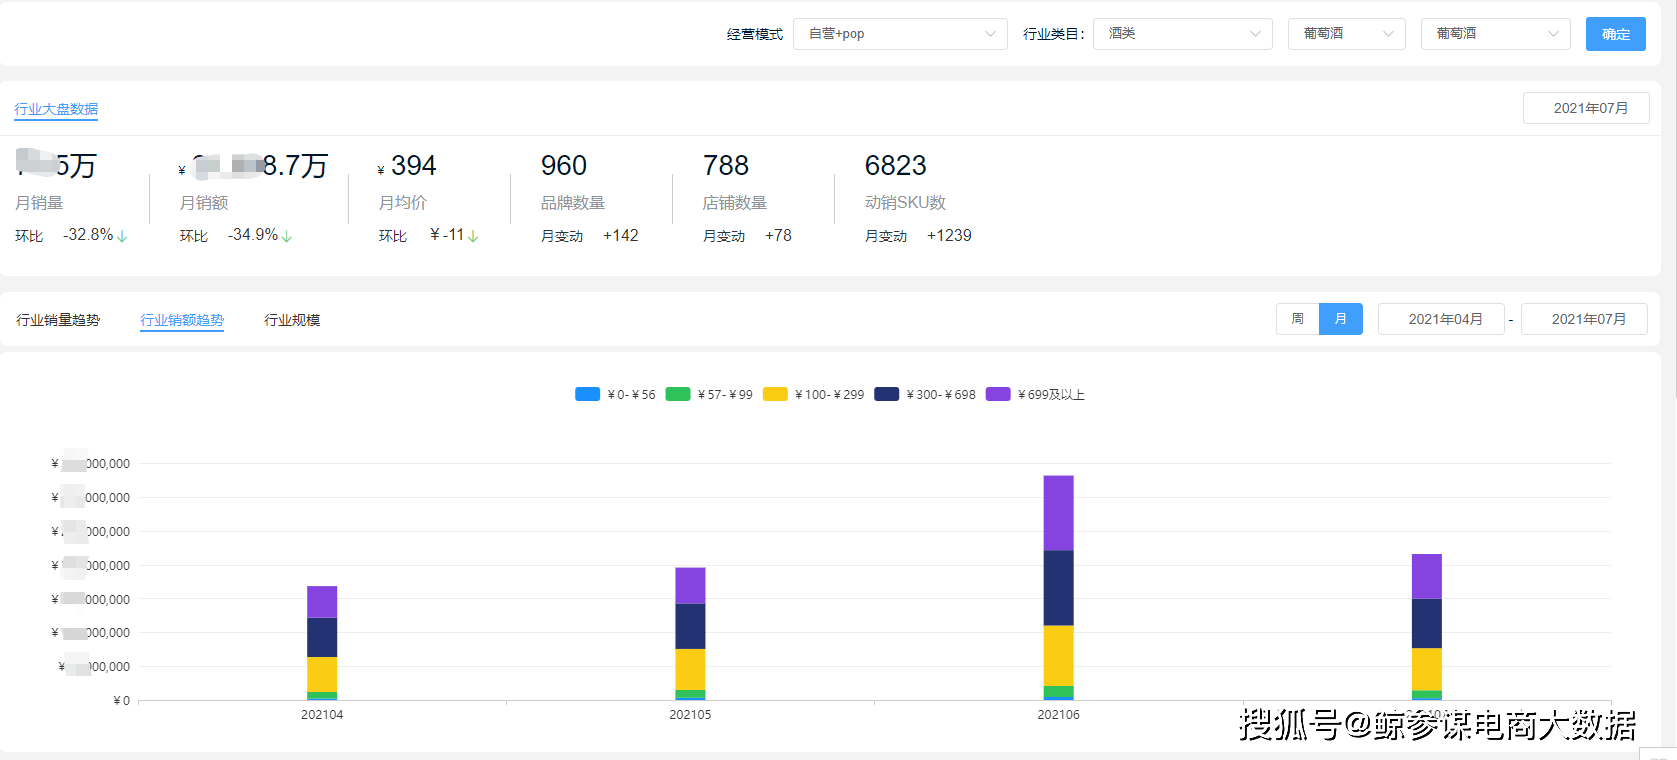Click the 行业类目: label
The height and width of the screenshot is (760, 1677).
click(1054, 34)
